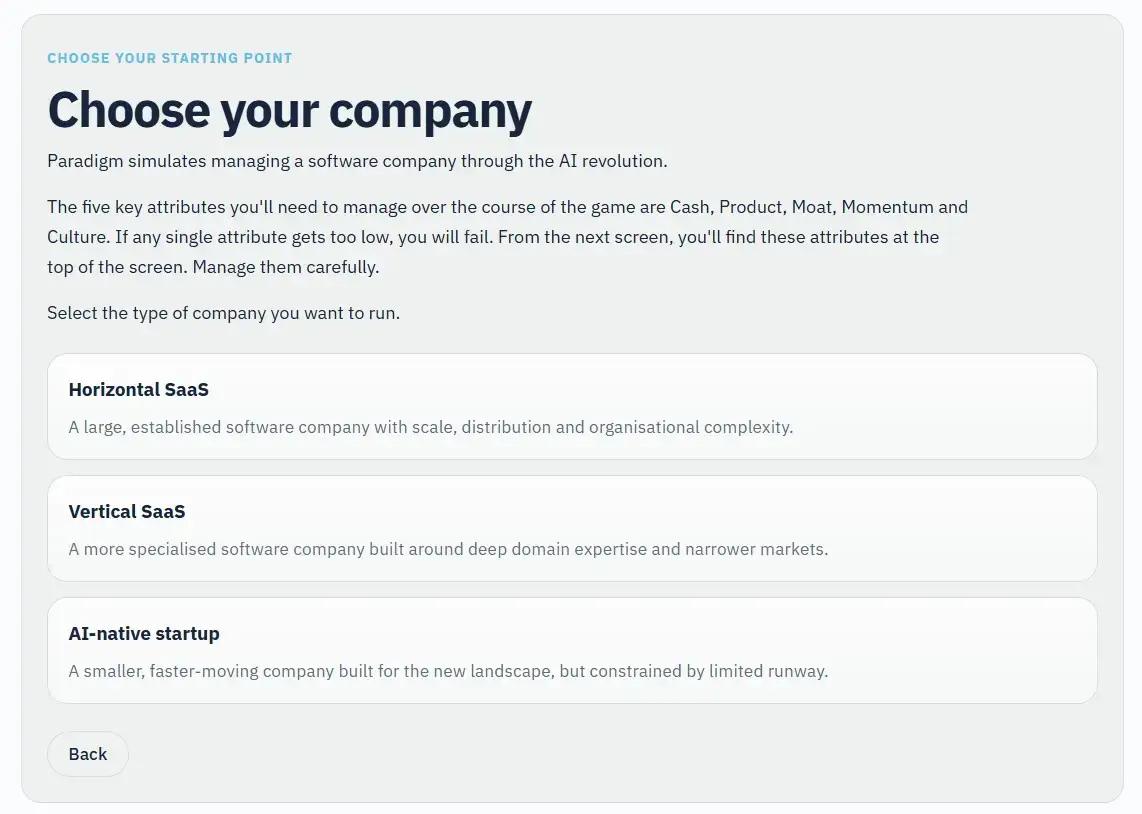Click the empty right area of AI-native startup card
This screenshot has width=1142, height=814.
click(961, 650)
